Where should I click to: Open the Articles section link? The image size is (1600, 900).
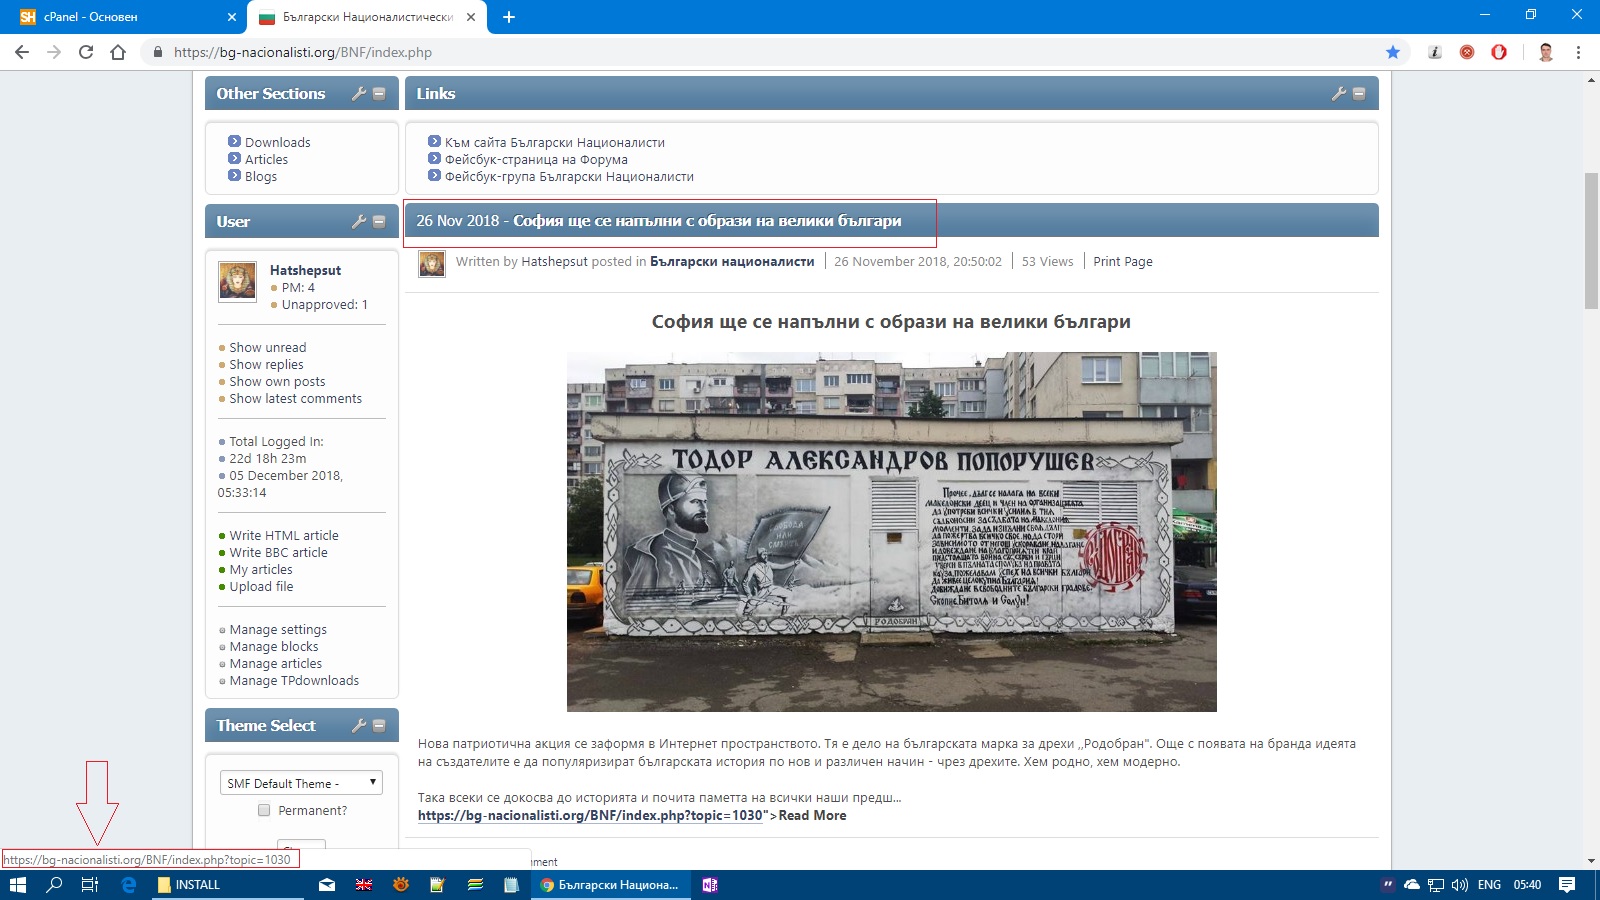tap(266, 159)
